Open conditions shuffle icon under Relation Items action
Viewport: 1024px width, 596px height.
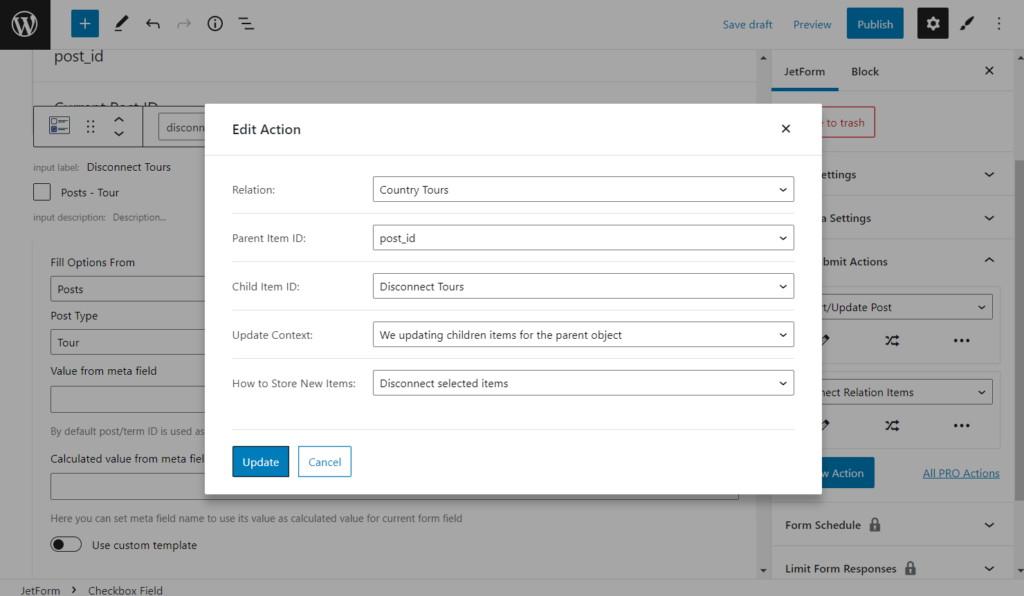(x=892, y=426)
